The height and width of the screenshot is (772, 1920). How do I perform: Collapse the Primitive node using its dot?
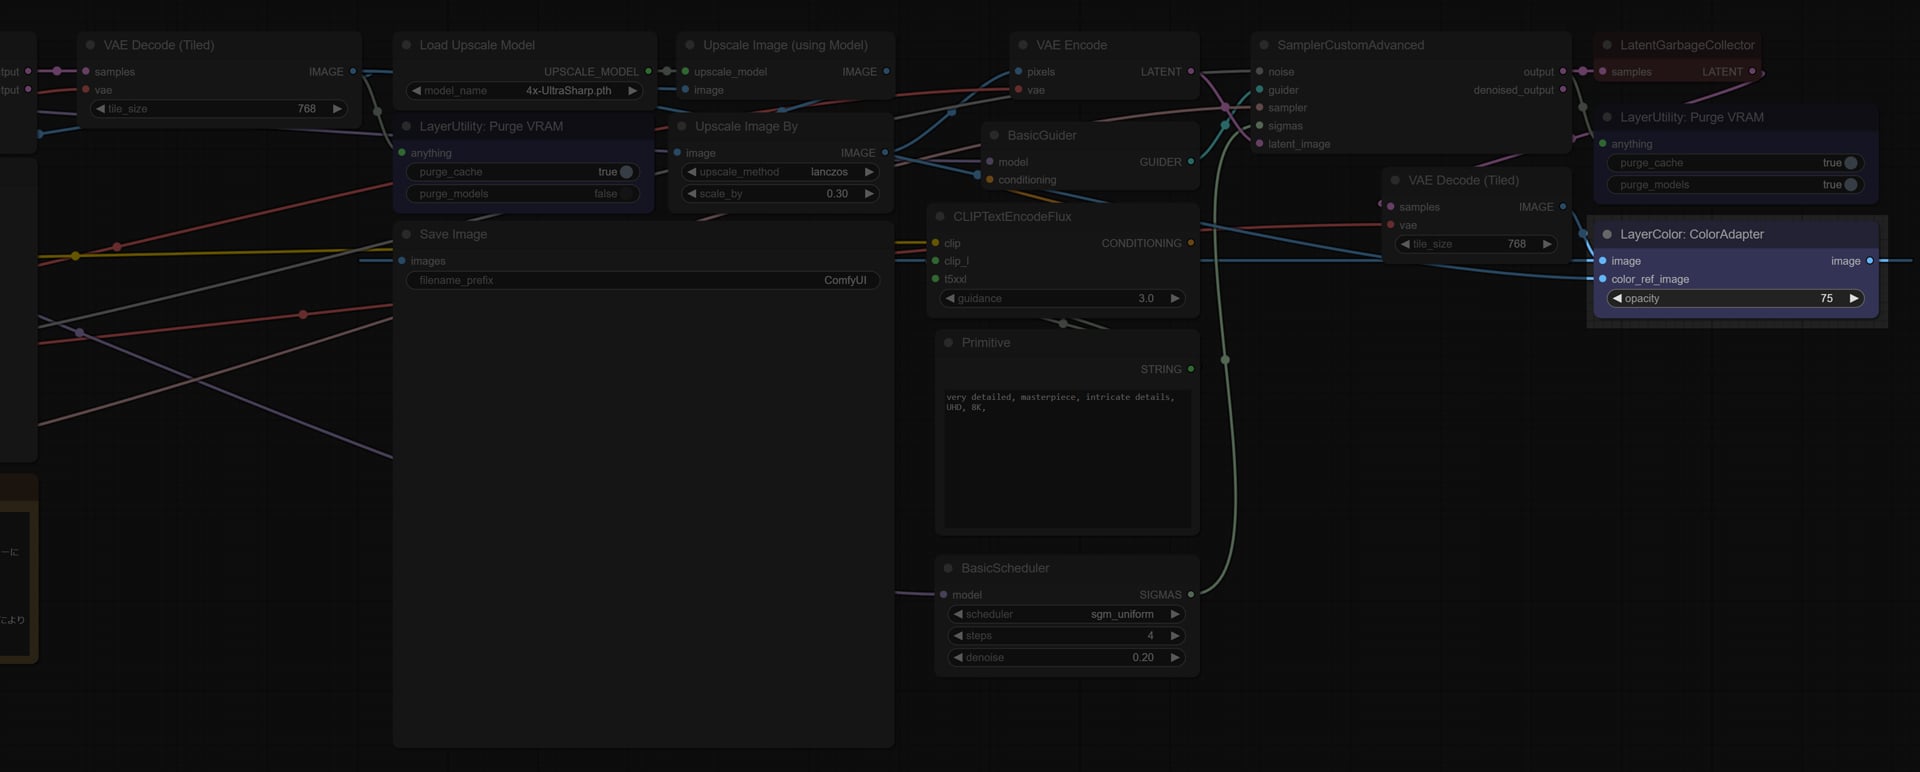point(948,342)
